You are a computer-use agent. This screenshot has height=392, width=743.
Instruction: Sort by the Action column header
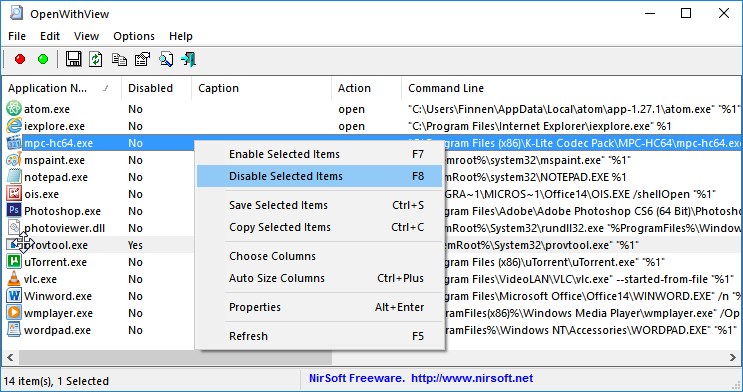click(366, 88)
